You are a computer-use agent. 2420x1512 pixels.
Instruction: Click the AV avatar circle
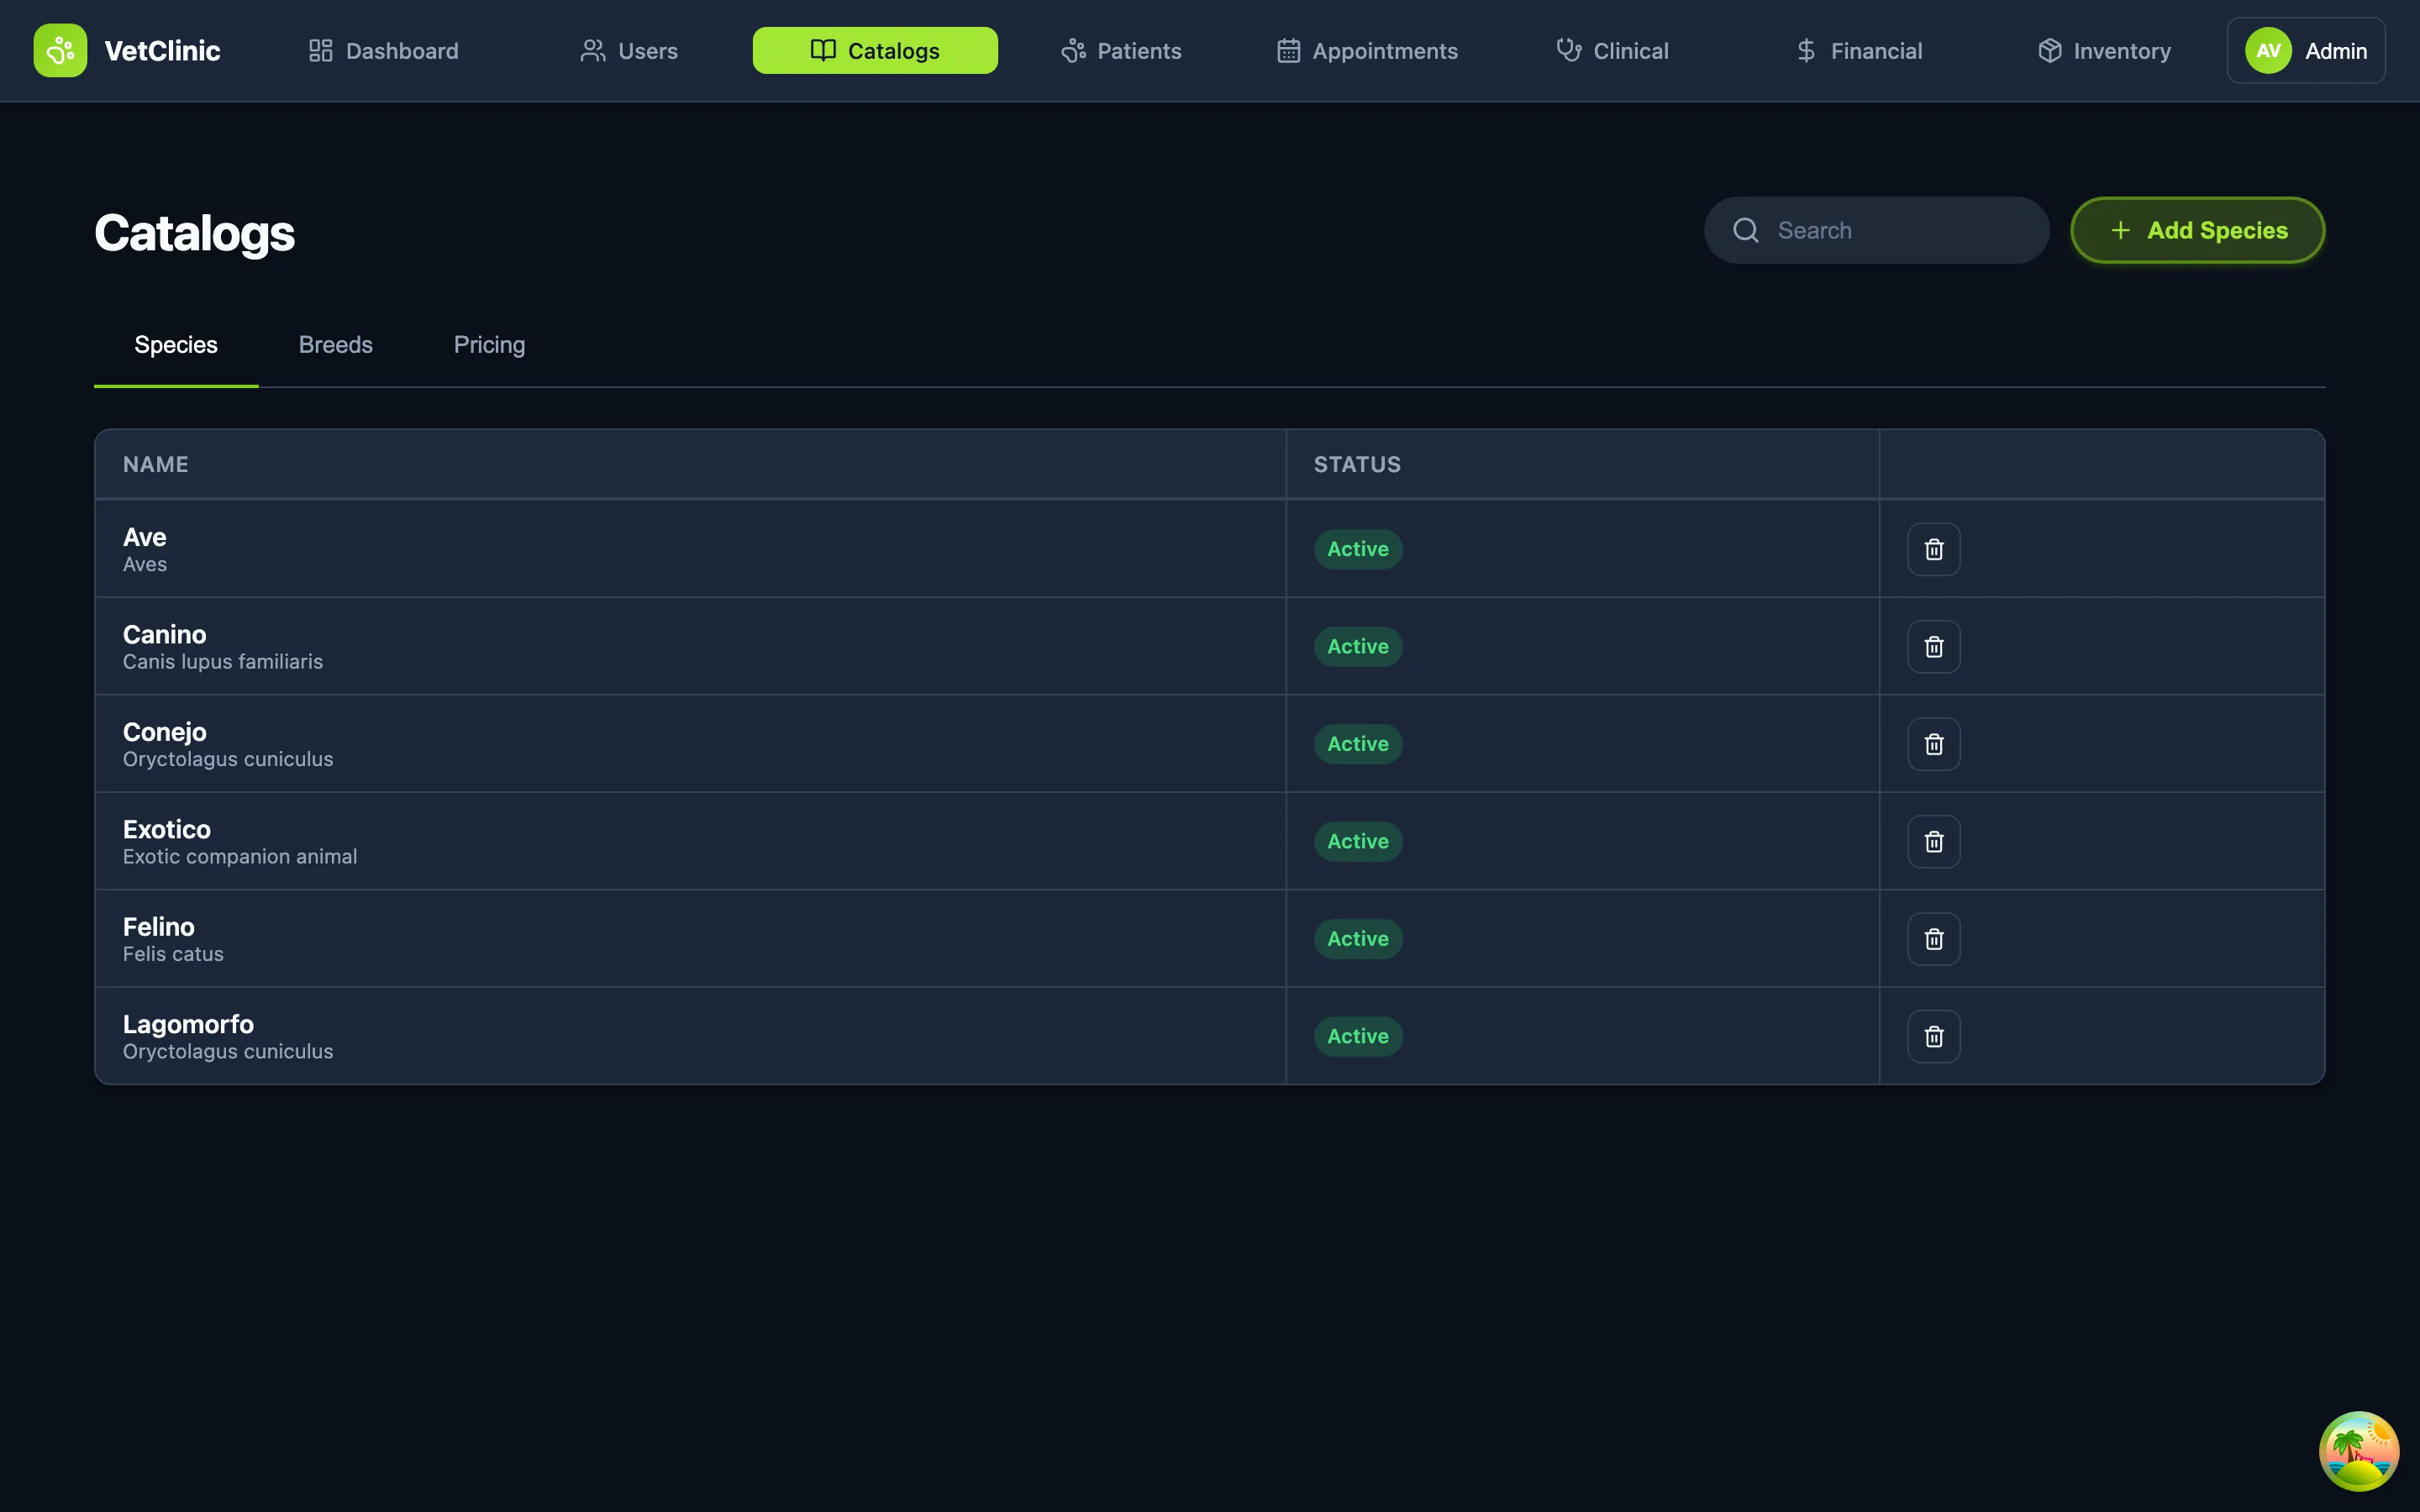[x=2268, y=50]
